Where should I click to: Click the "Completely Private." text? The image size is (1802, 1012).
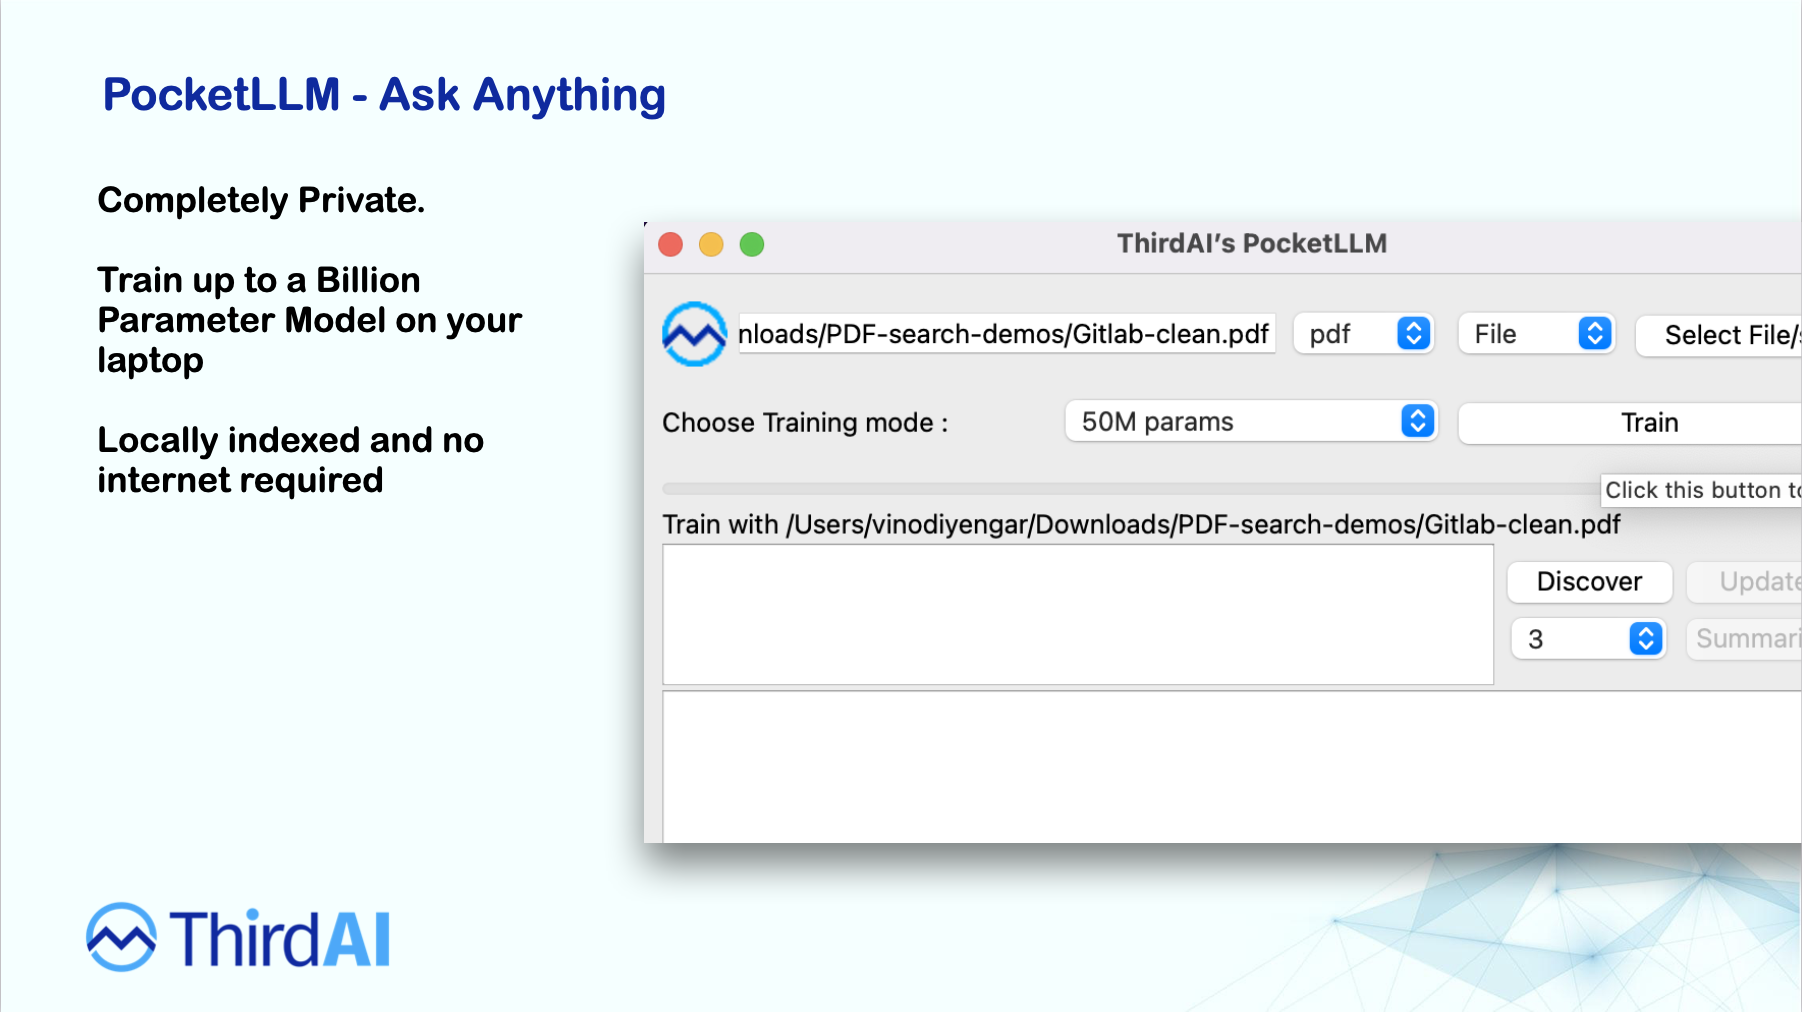261,200
